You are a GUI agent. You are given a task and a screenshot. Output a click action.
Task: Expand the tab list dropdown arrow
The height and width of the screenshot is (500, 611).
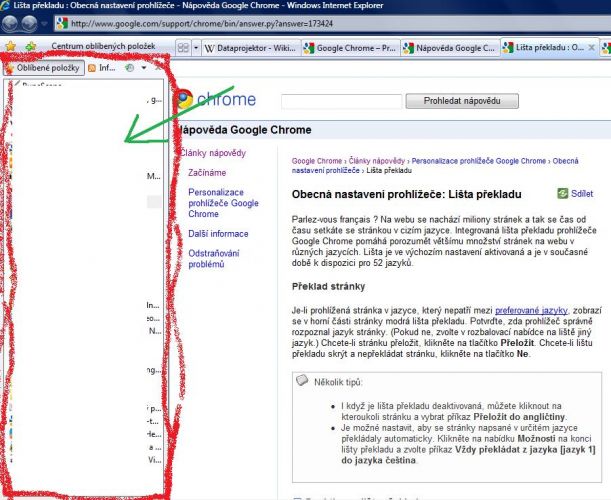pos(196,48)
